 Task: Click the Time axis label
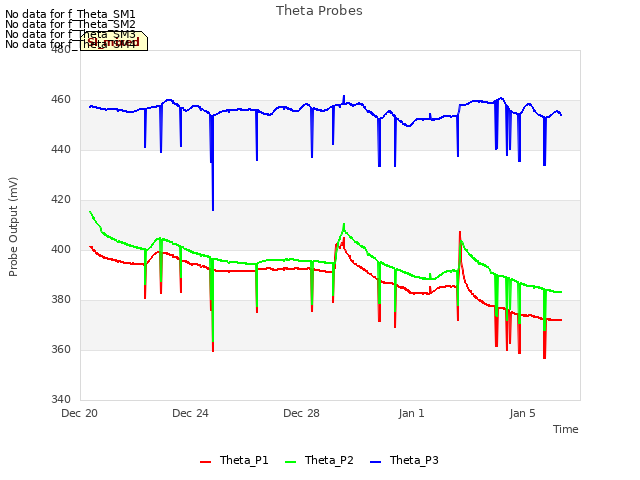click(x=566, y=429)
